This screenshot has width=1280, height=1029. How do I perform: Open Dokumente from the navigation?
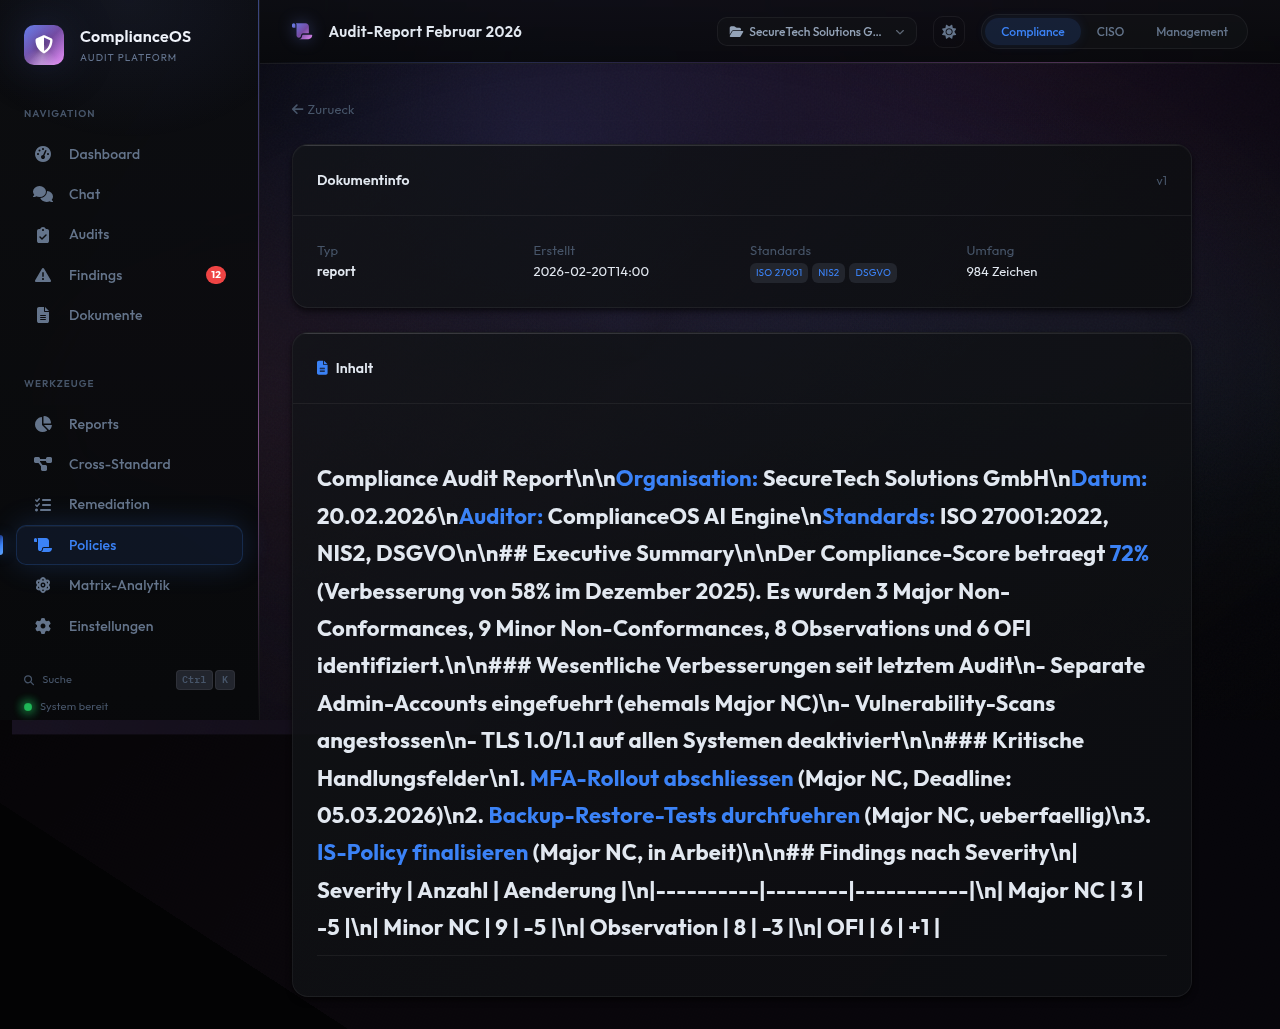(105, 315)
